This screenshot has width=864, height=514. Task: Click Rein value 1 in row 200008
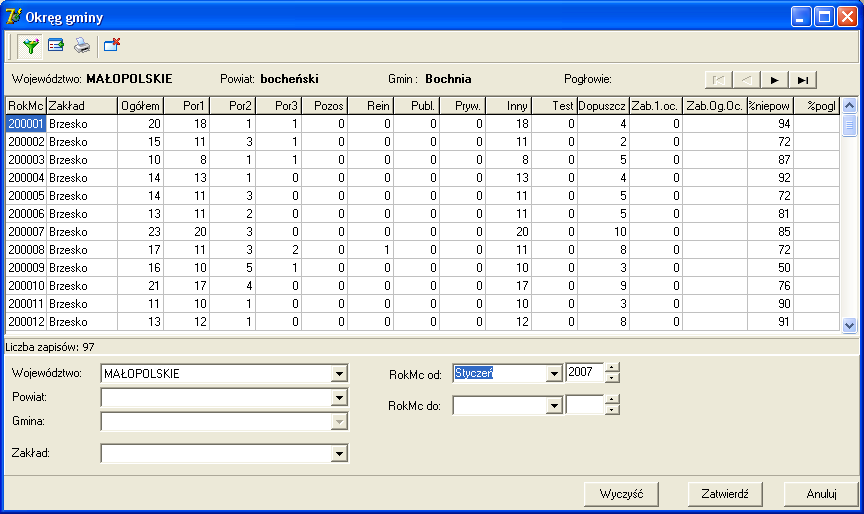(x=370, y=250)
